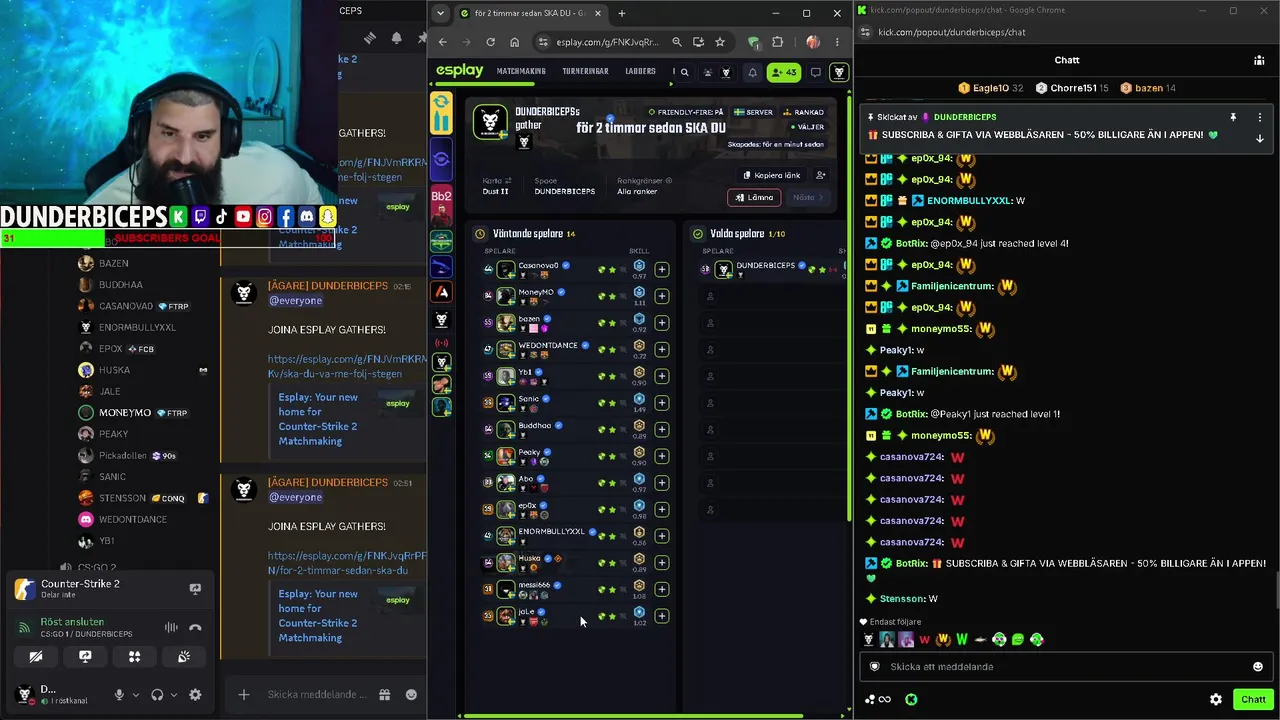Toggle Discord noise suppression waveform icon
Screen dimensions: 1280x720
point(171,628)
